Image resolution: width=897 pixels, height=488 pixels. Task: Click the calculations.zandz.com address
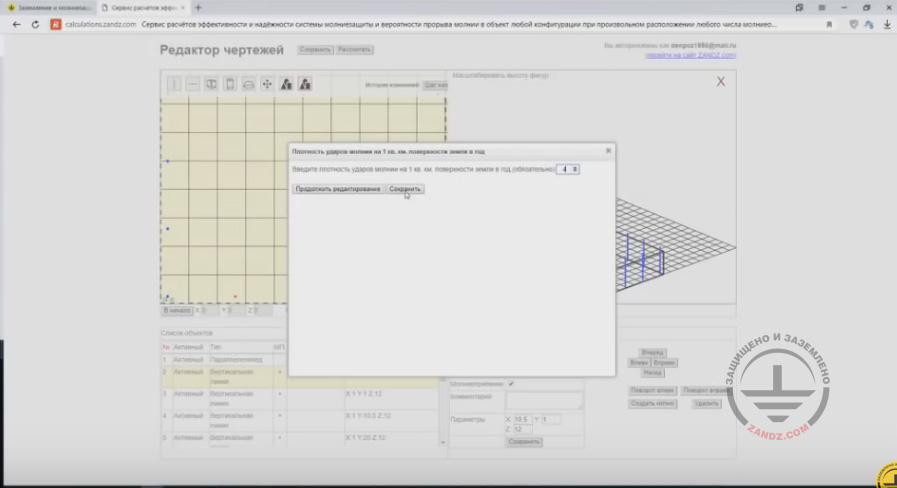100,25
